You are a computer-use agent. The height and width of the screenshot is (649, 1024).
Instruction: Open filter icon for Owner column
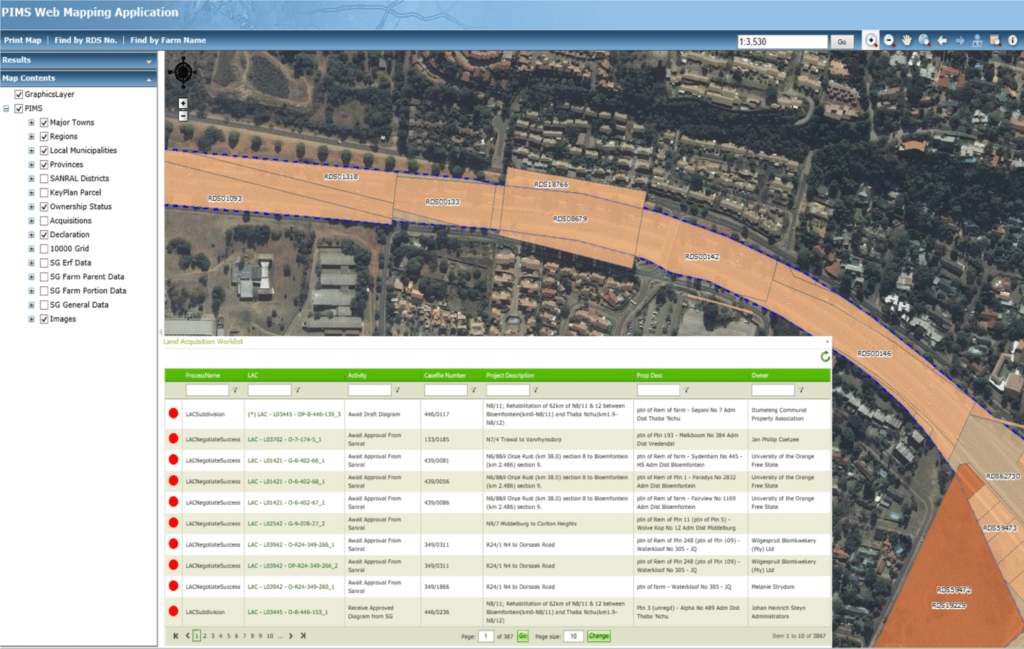[801, 390]
